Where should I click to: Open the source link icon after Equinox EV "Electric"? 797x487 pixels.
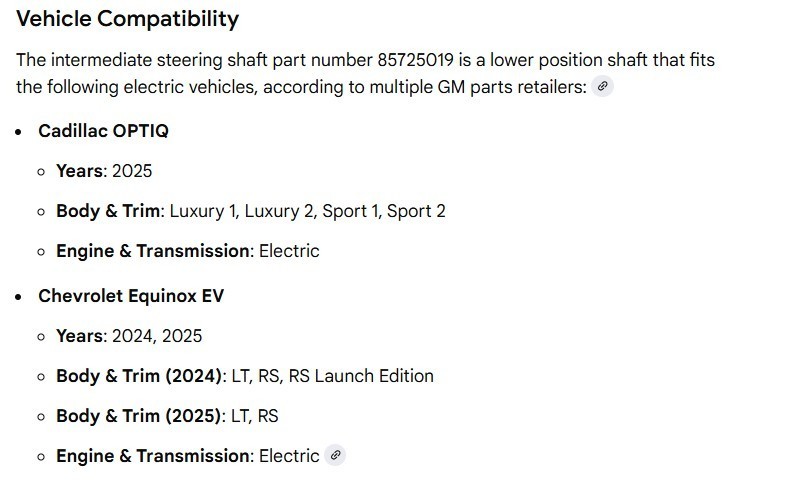click(x=336, y=456)
